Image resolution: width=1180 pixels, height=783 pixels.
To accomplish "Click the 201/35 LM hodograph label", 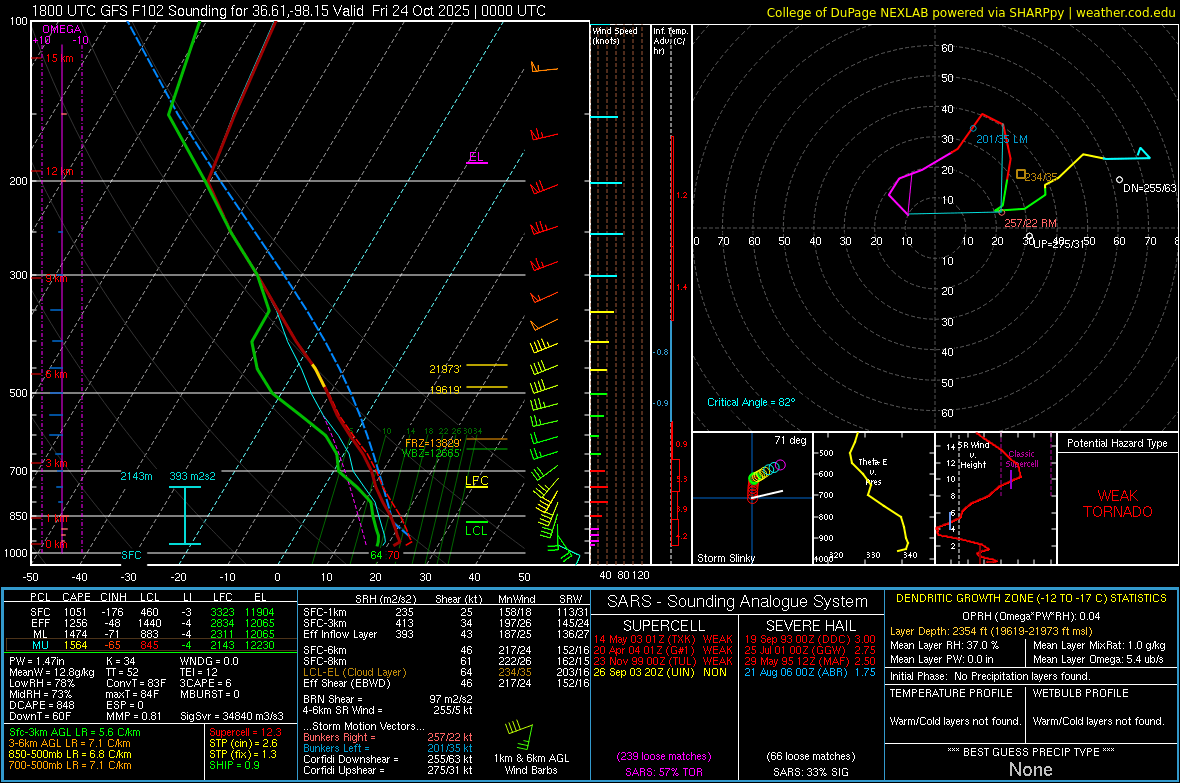I will (x=1002, y=139).
